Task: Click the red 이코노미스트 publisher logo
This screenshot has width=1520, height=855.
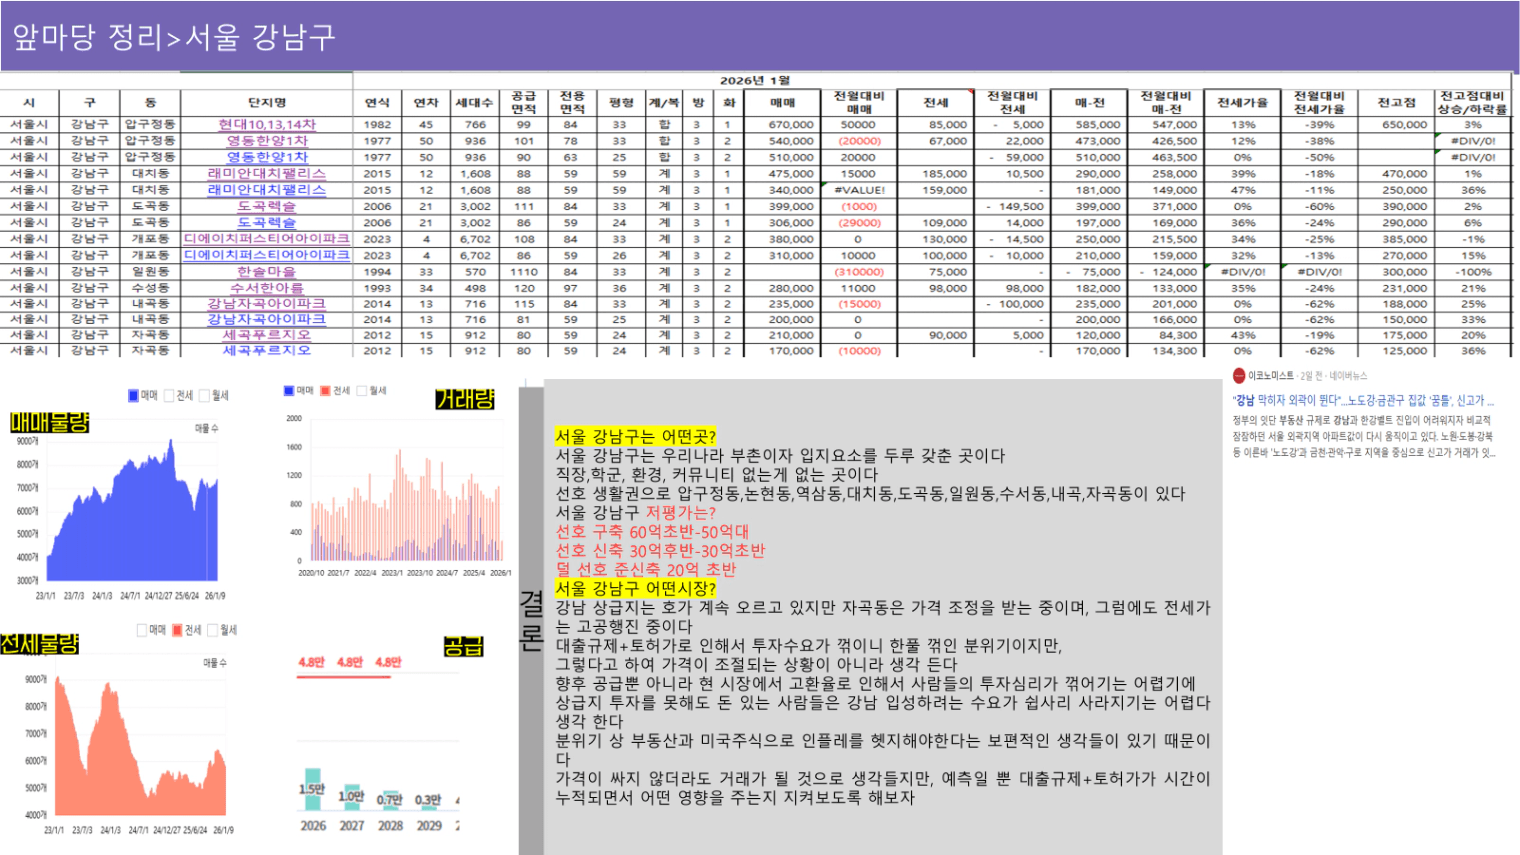Action: tap(1239, 376)
